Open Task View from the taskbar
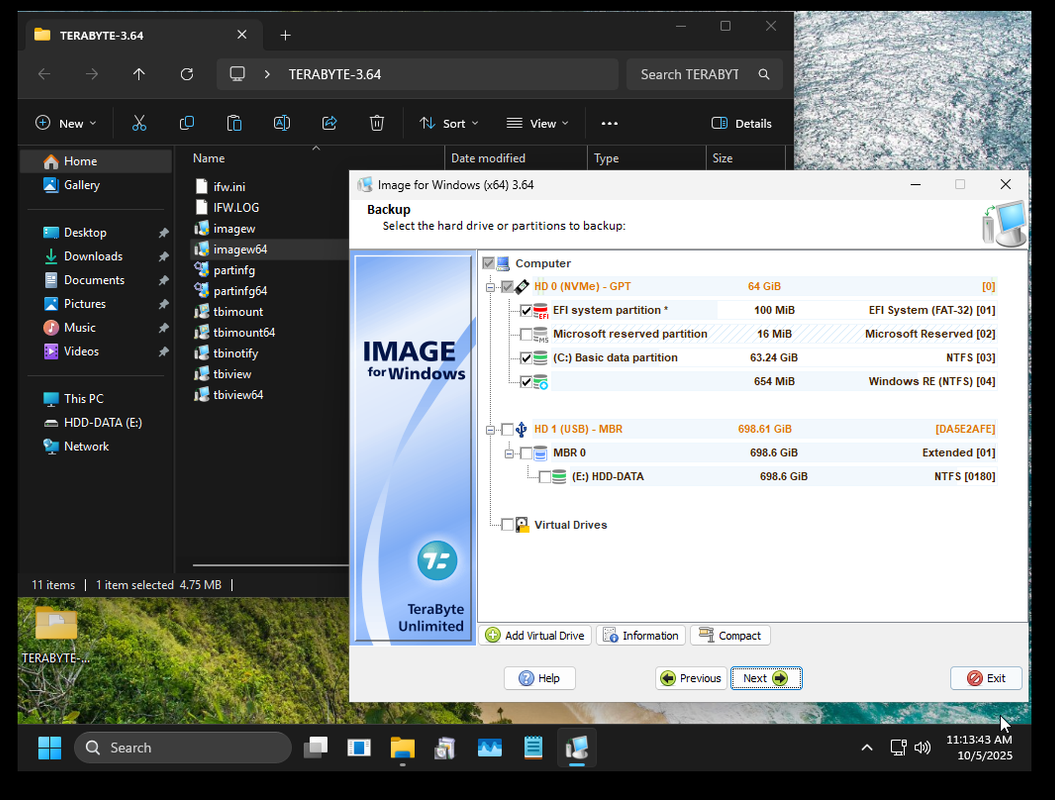This screenshot has width=1055, height=800. click(316, 748)
